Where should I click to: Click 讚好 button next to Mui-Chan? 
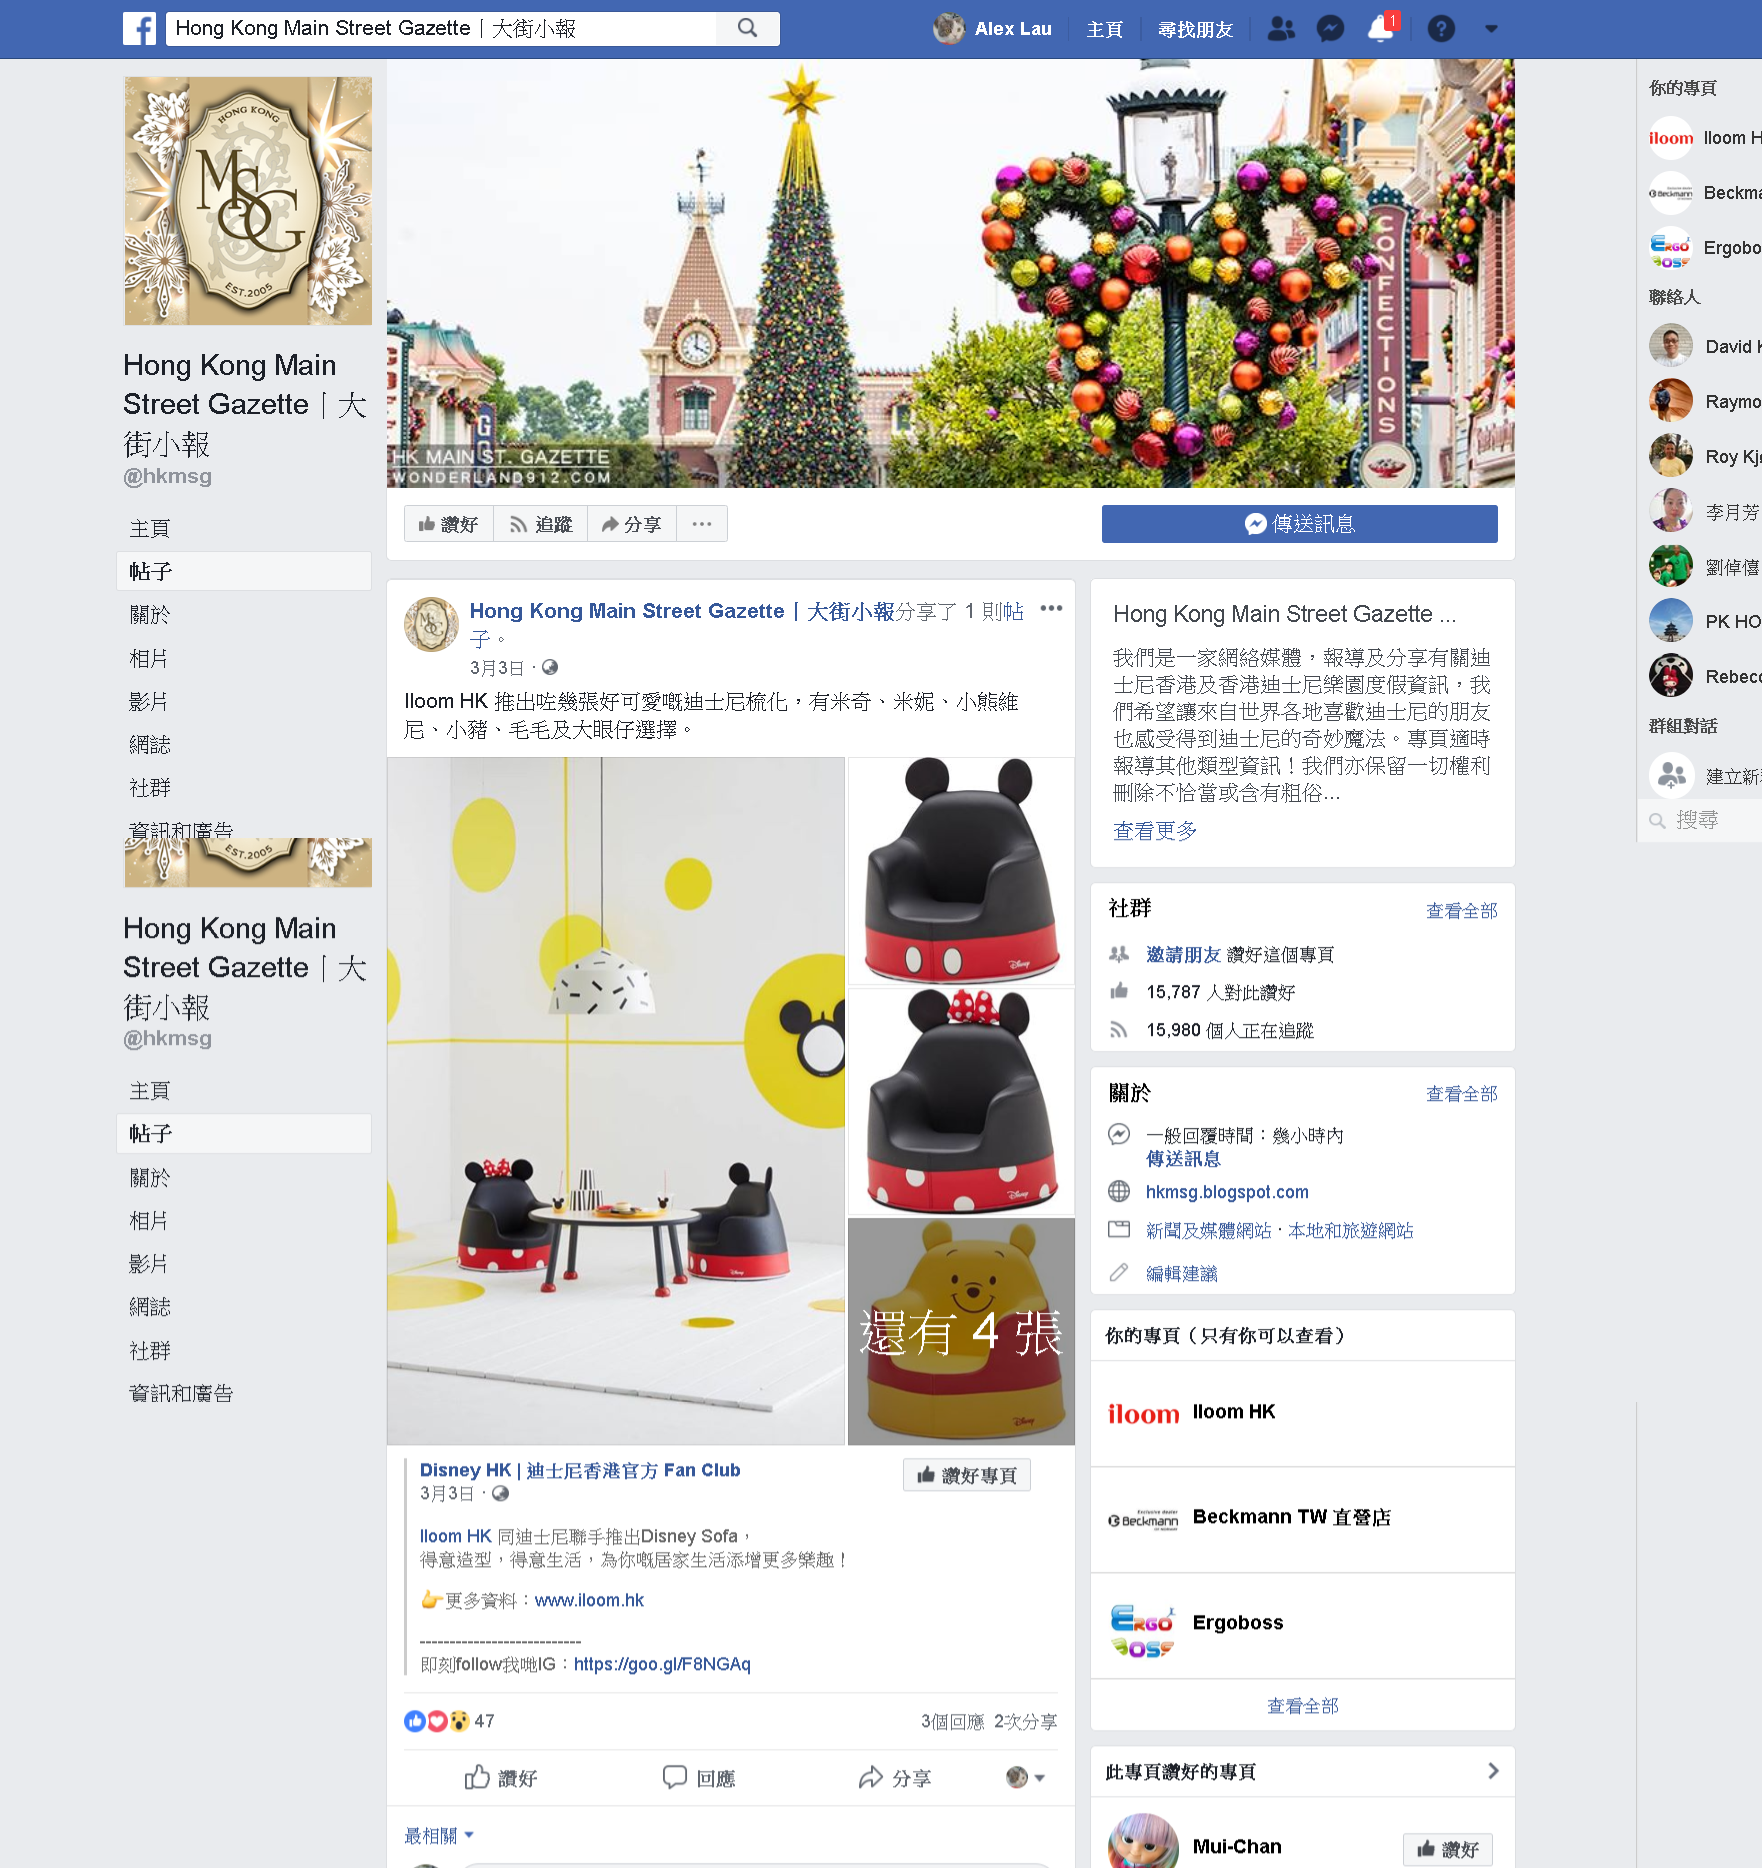(1448, 1849)
